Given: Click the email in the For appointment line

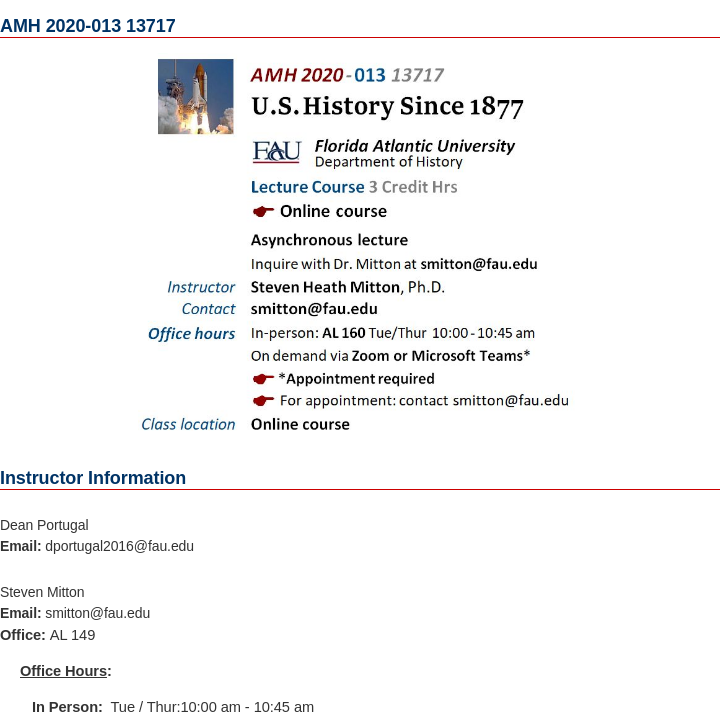Looking at the screenshot, I should point(510,401).
